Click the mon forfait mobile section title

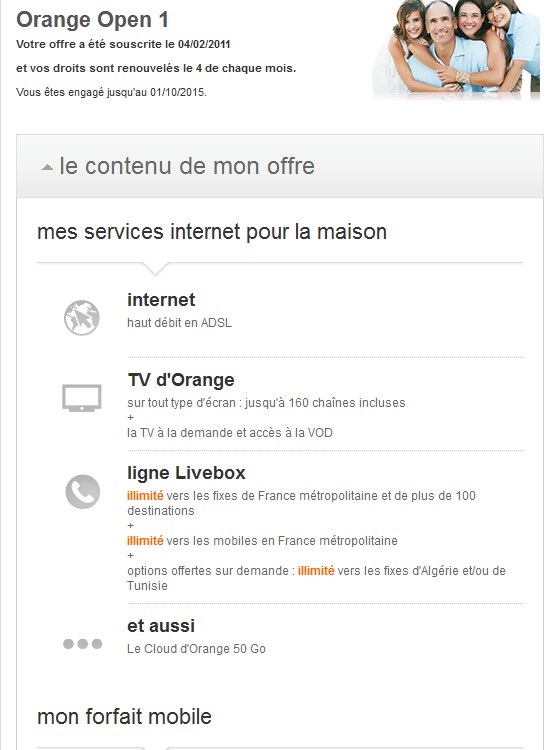(x=124, y=717)
